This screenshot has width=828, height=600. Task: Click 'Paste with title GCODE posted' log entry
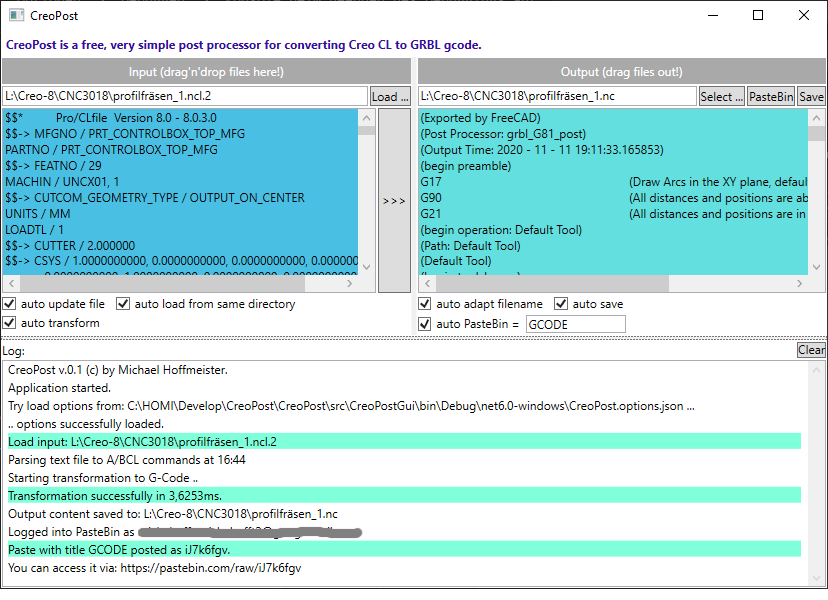coord(404,549)
